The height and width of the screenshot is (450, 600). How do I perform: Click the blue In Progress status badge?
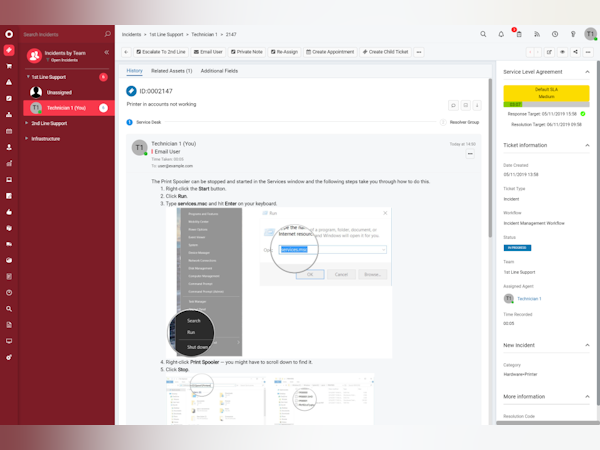(517, 248)
